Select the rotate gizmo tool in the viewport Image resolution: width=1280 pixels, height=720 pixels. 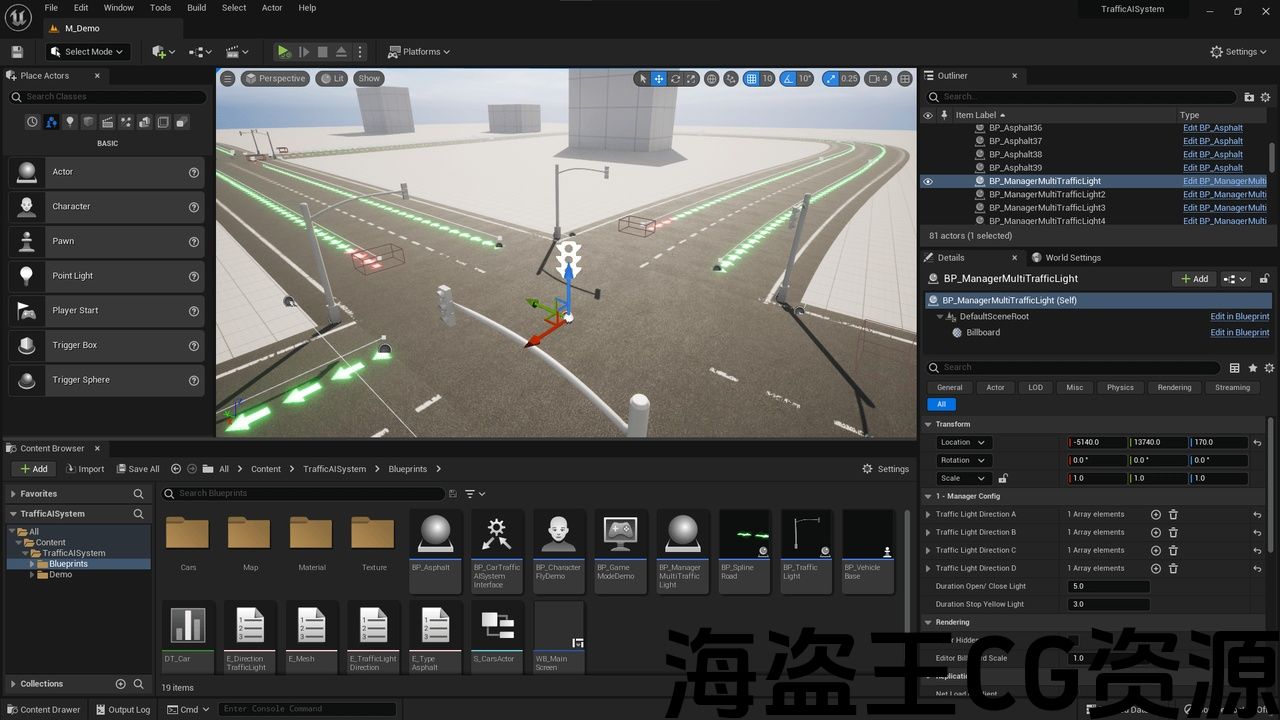click(676, 79)
